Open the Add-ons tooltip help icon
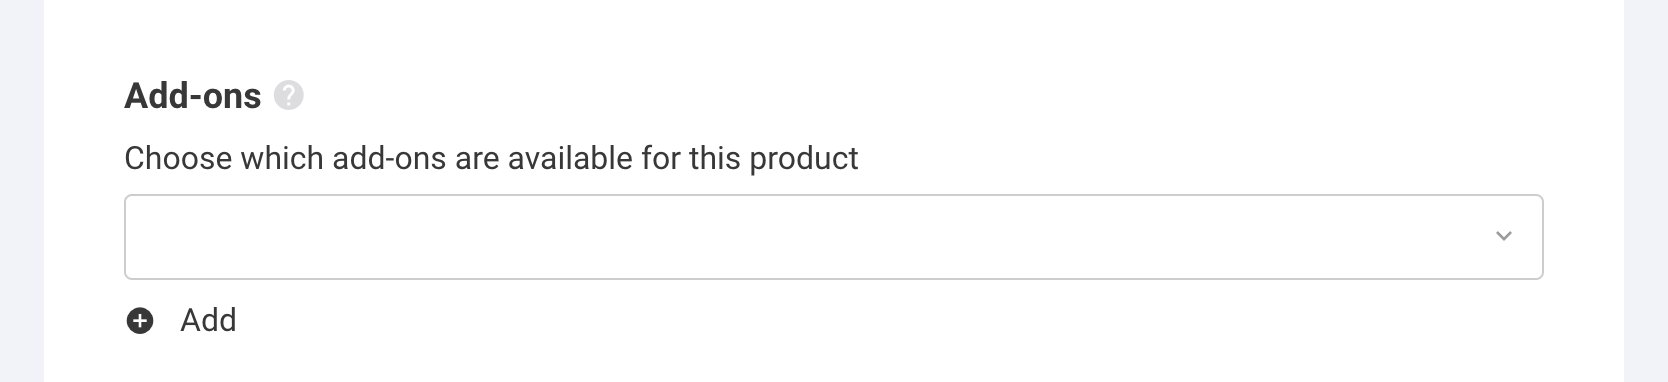This screenshot has height=382, width=1668. (x=288, y=96)
